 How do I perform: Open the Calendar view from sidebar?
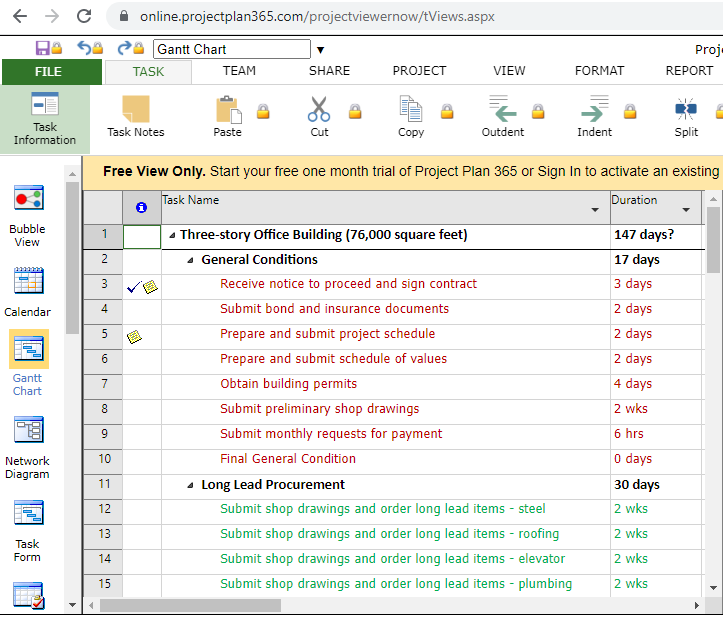(27, 292)
